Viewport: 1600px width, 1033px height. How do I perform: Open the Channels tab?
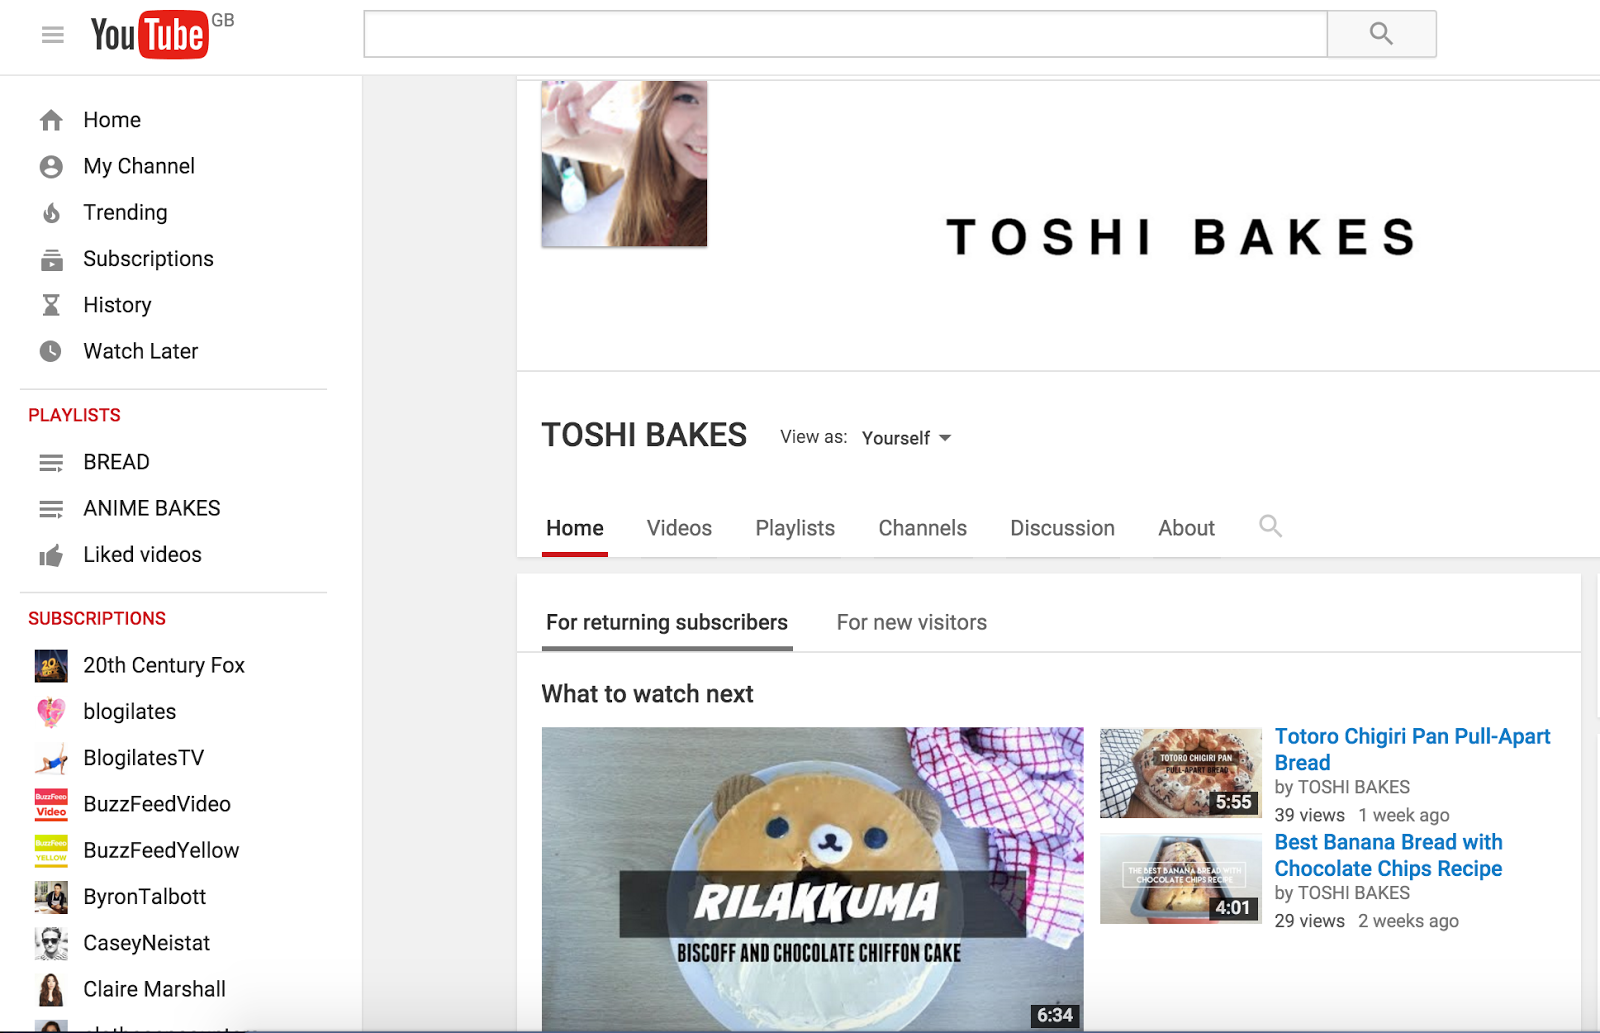(x=922, y=528)
